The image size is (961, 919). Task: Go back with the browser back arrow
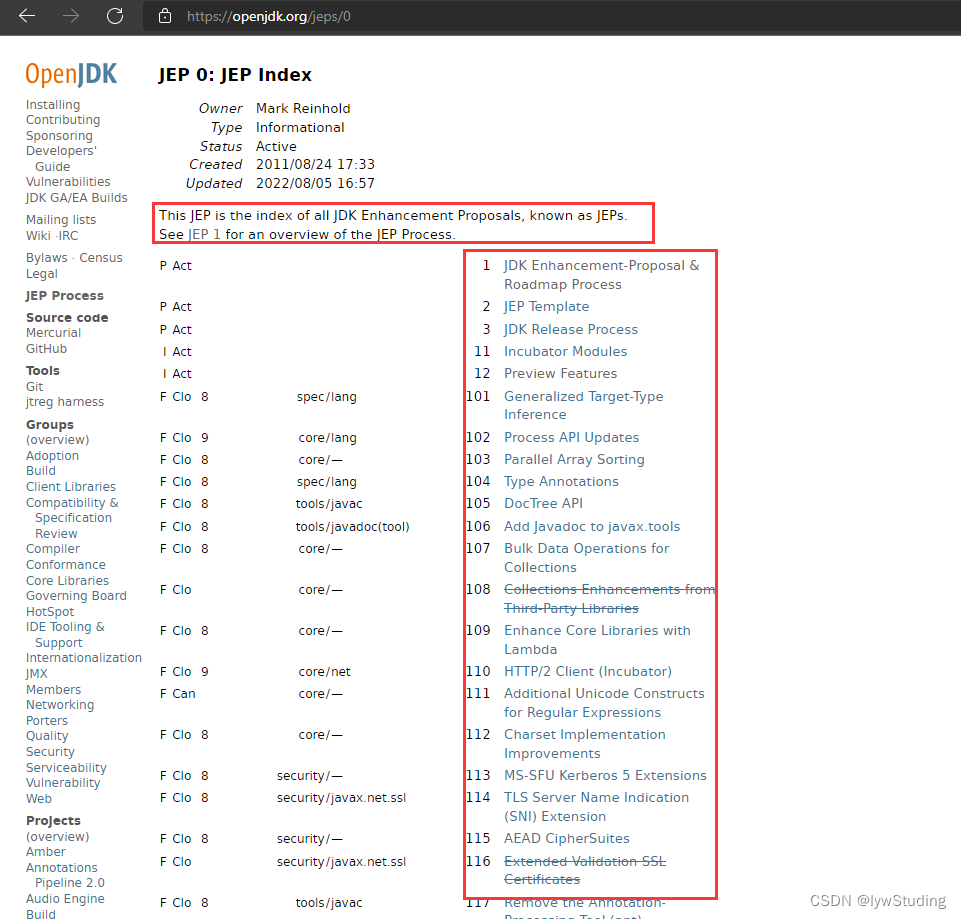pyautogui.click(x=27, y=16)
